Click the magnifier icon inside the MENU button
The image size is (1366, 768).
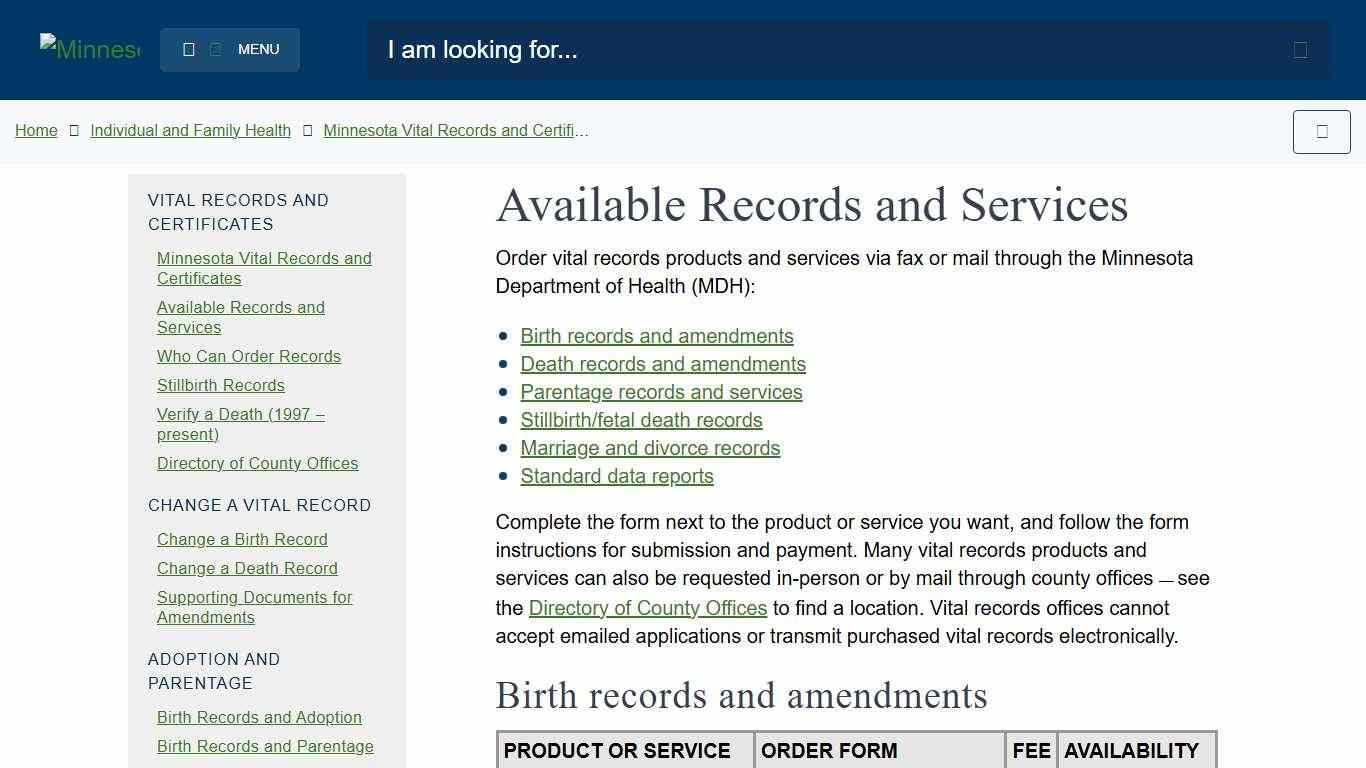coord(216,48)
